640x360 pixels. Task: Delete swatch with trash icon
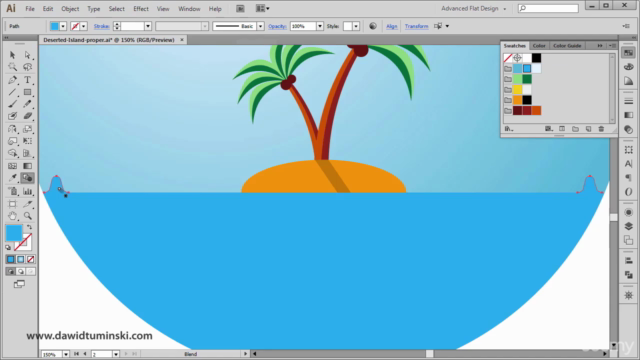coord(601,129)
